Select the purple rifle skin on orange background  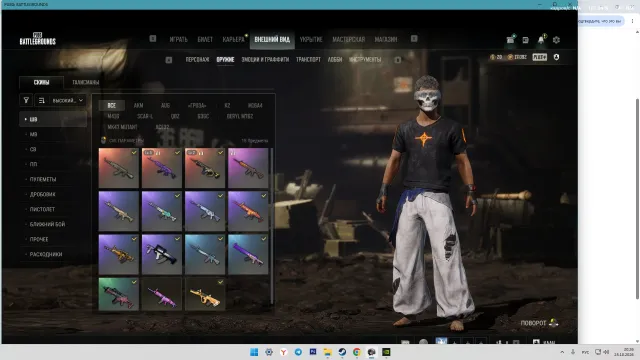click(x=162, y=168)
